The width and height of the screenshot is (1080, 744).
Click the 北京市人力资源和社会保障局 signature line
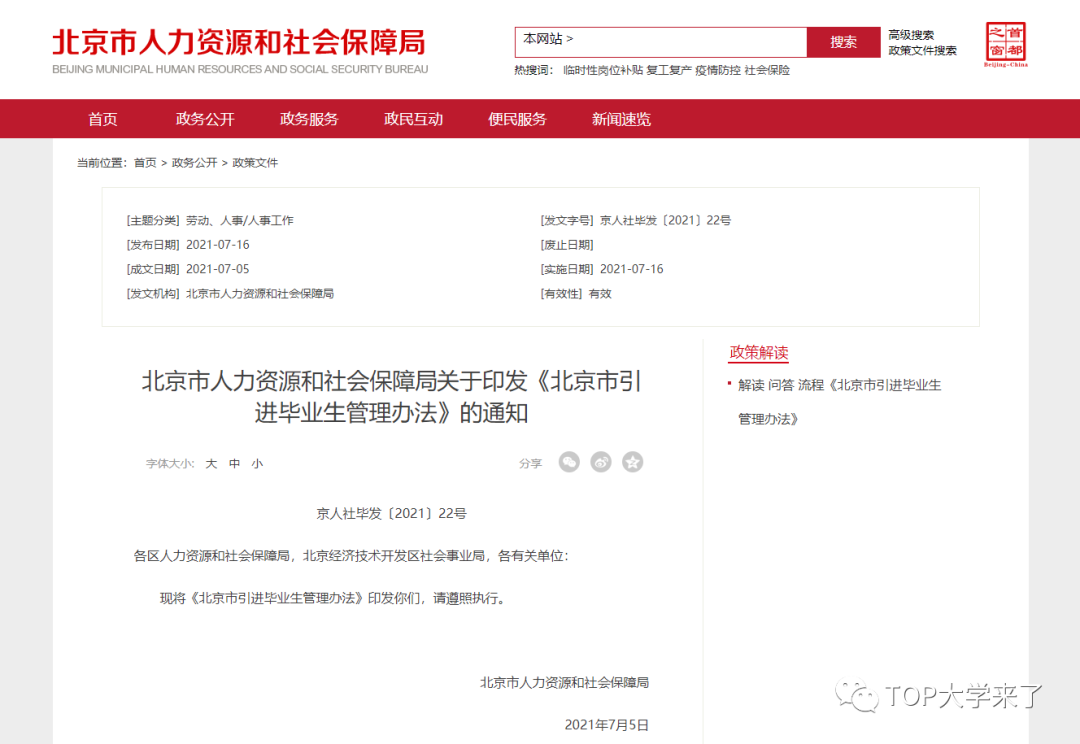(564, 683)
